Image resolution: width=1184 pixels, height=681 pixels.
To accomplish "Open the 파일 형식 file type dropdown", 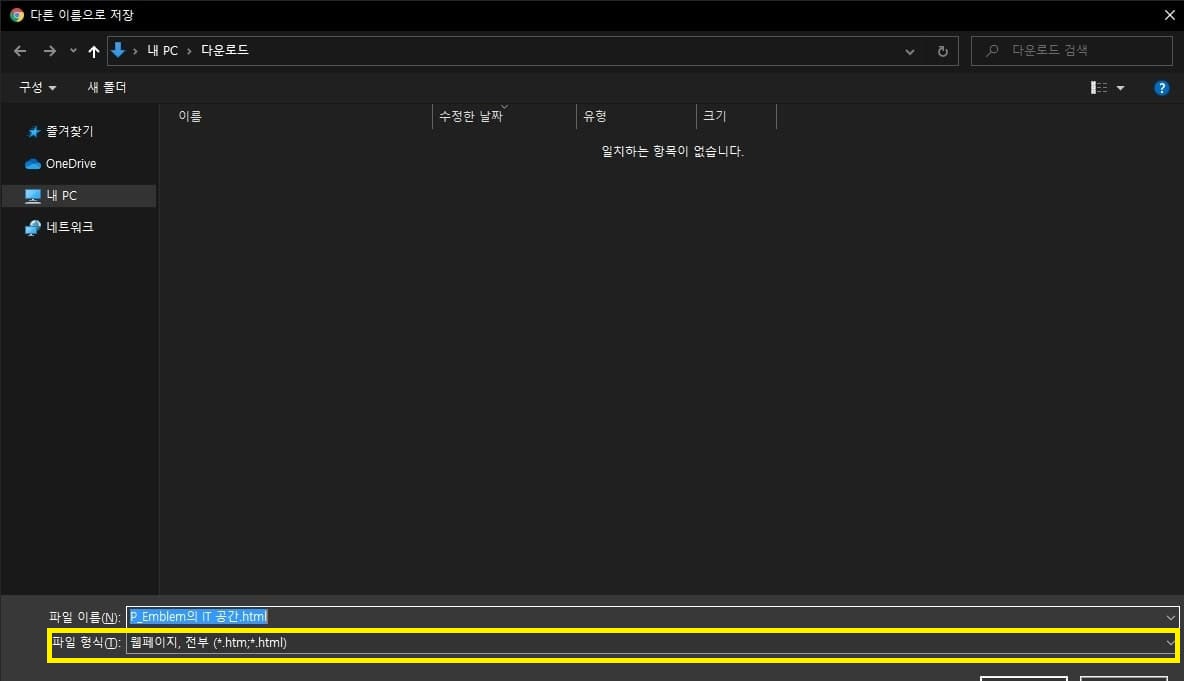I will (x=1170, y=643).
